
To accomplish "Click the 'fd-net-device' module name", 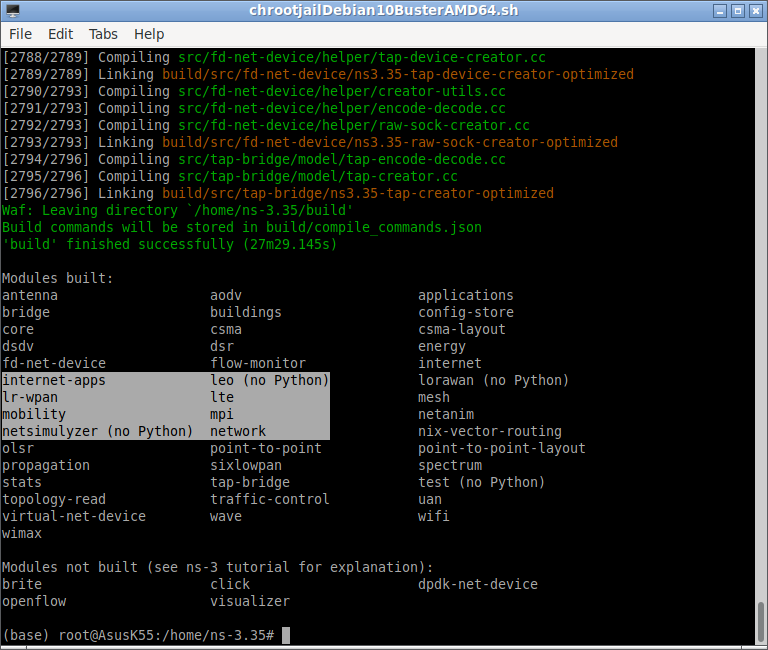I will pyautogui.click(x=54, y=363).
